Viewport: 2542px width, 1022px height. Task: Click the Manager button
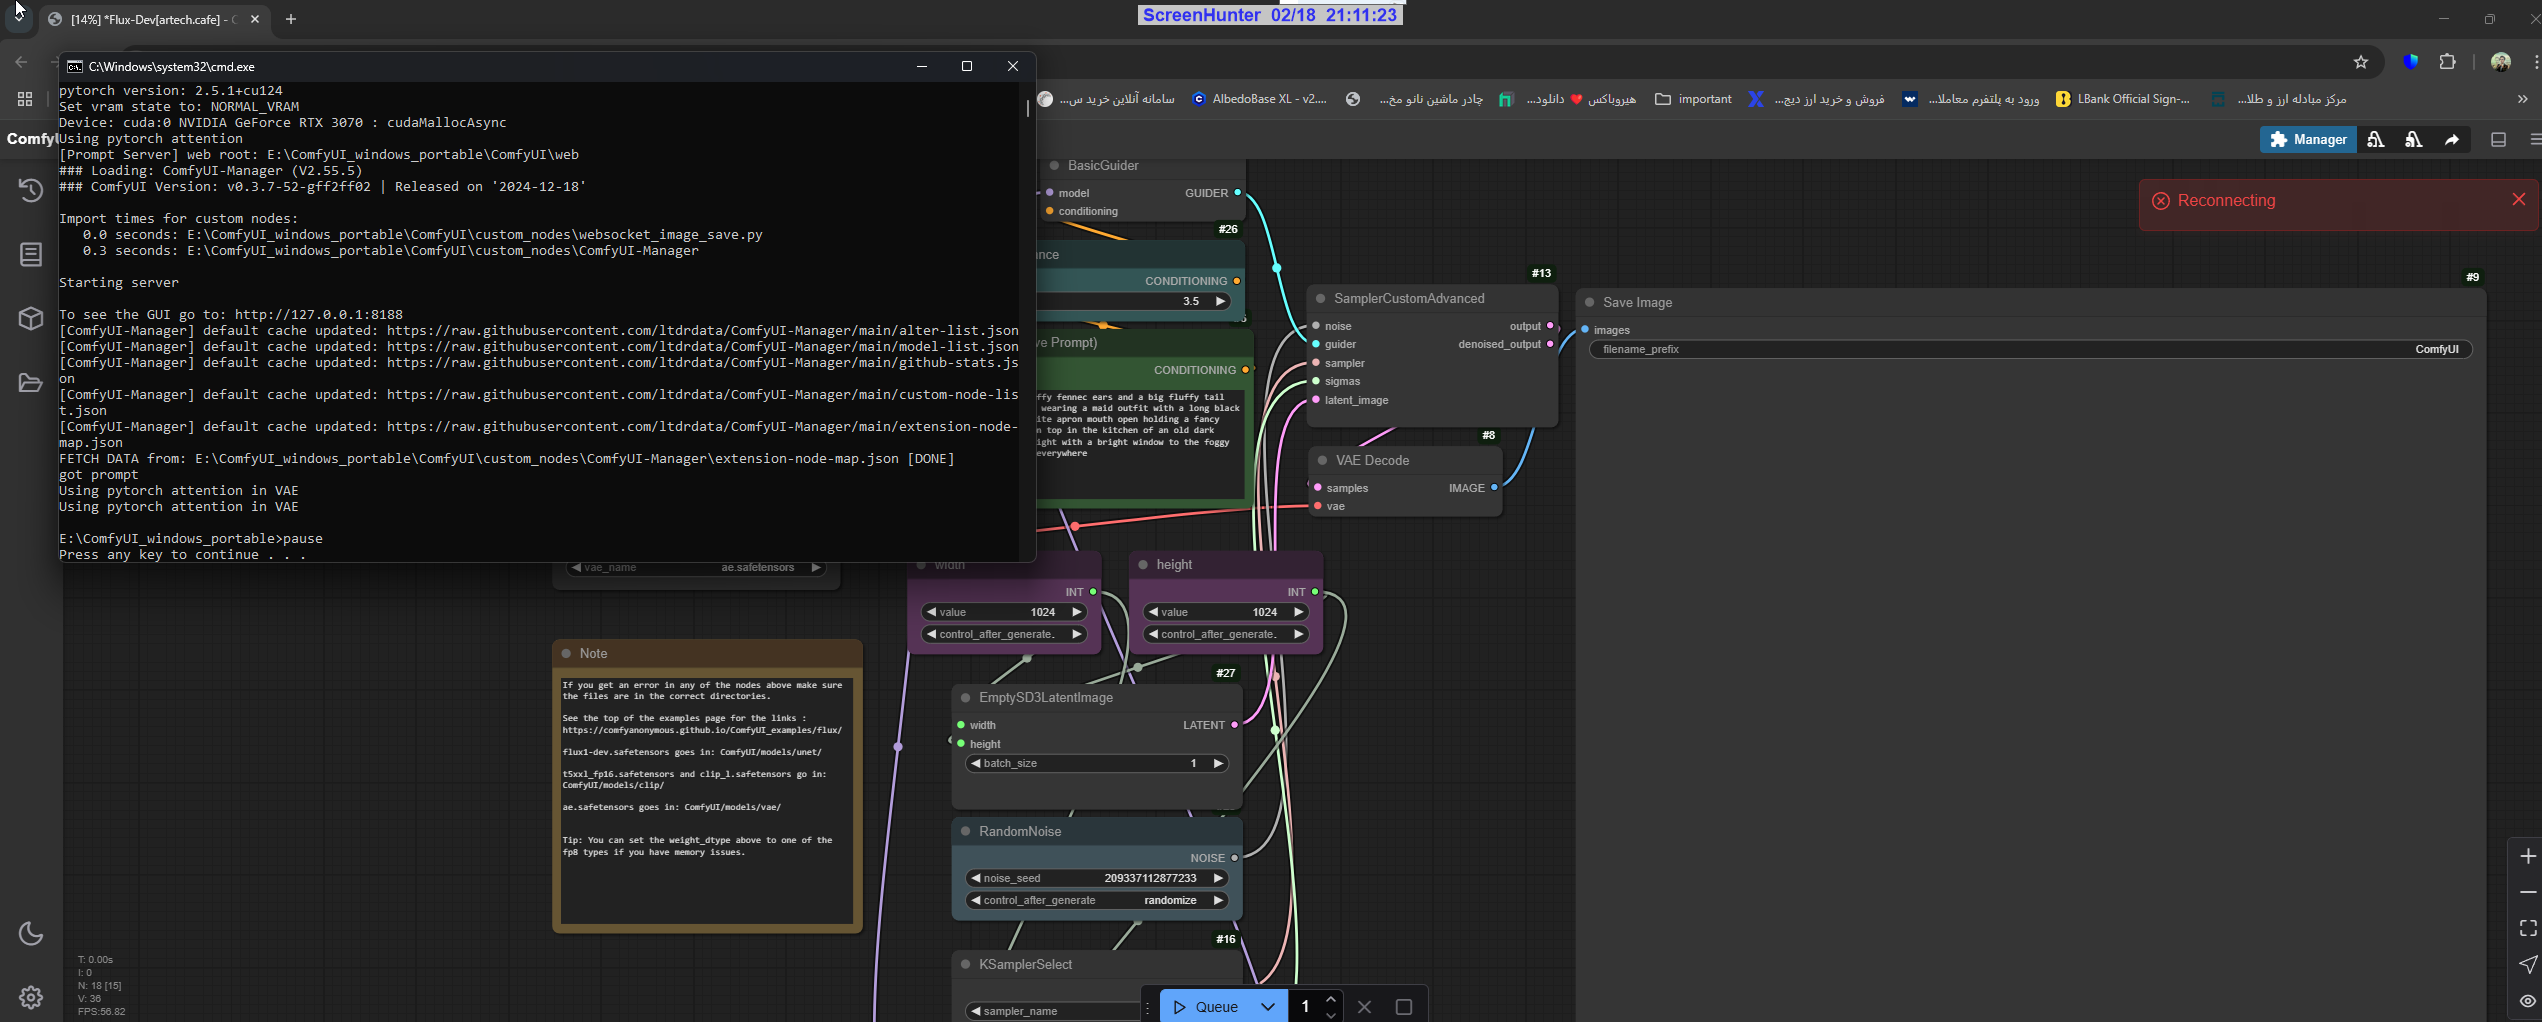2308,140
